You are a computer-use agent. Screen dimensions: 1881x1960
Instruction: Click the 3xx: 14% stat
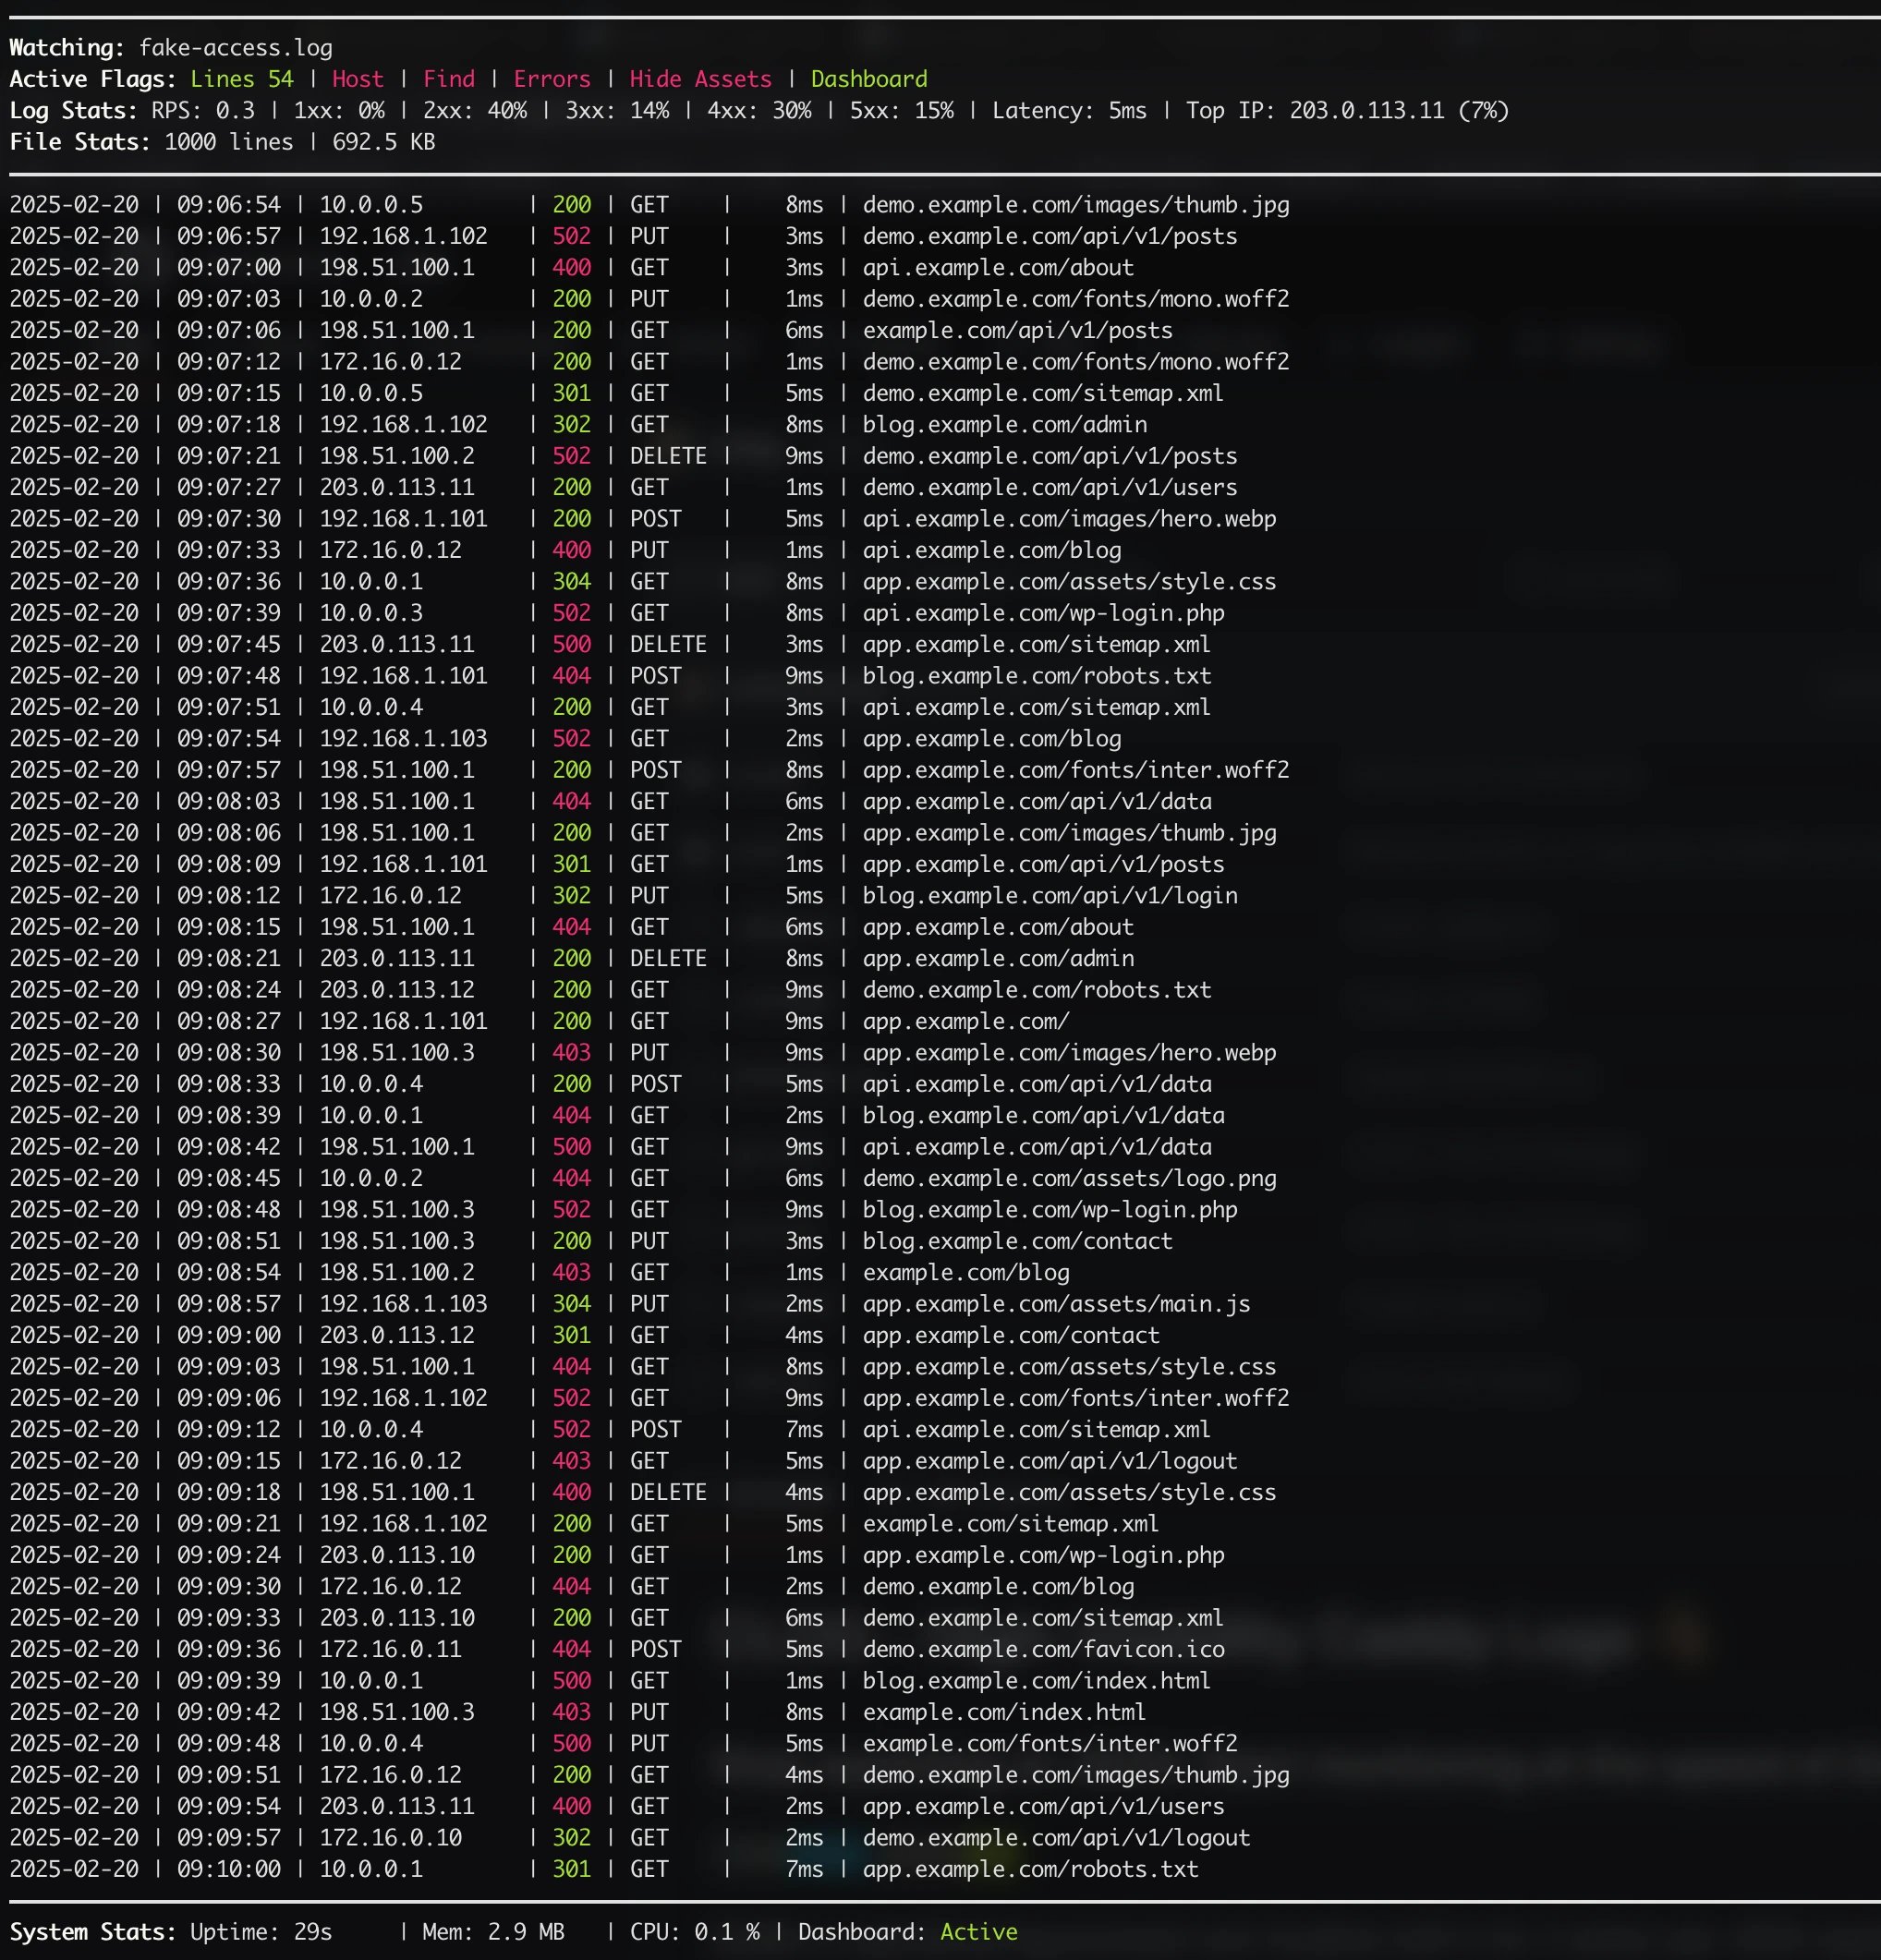(x=617, y=111)
